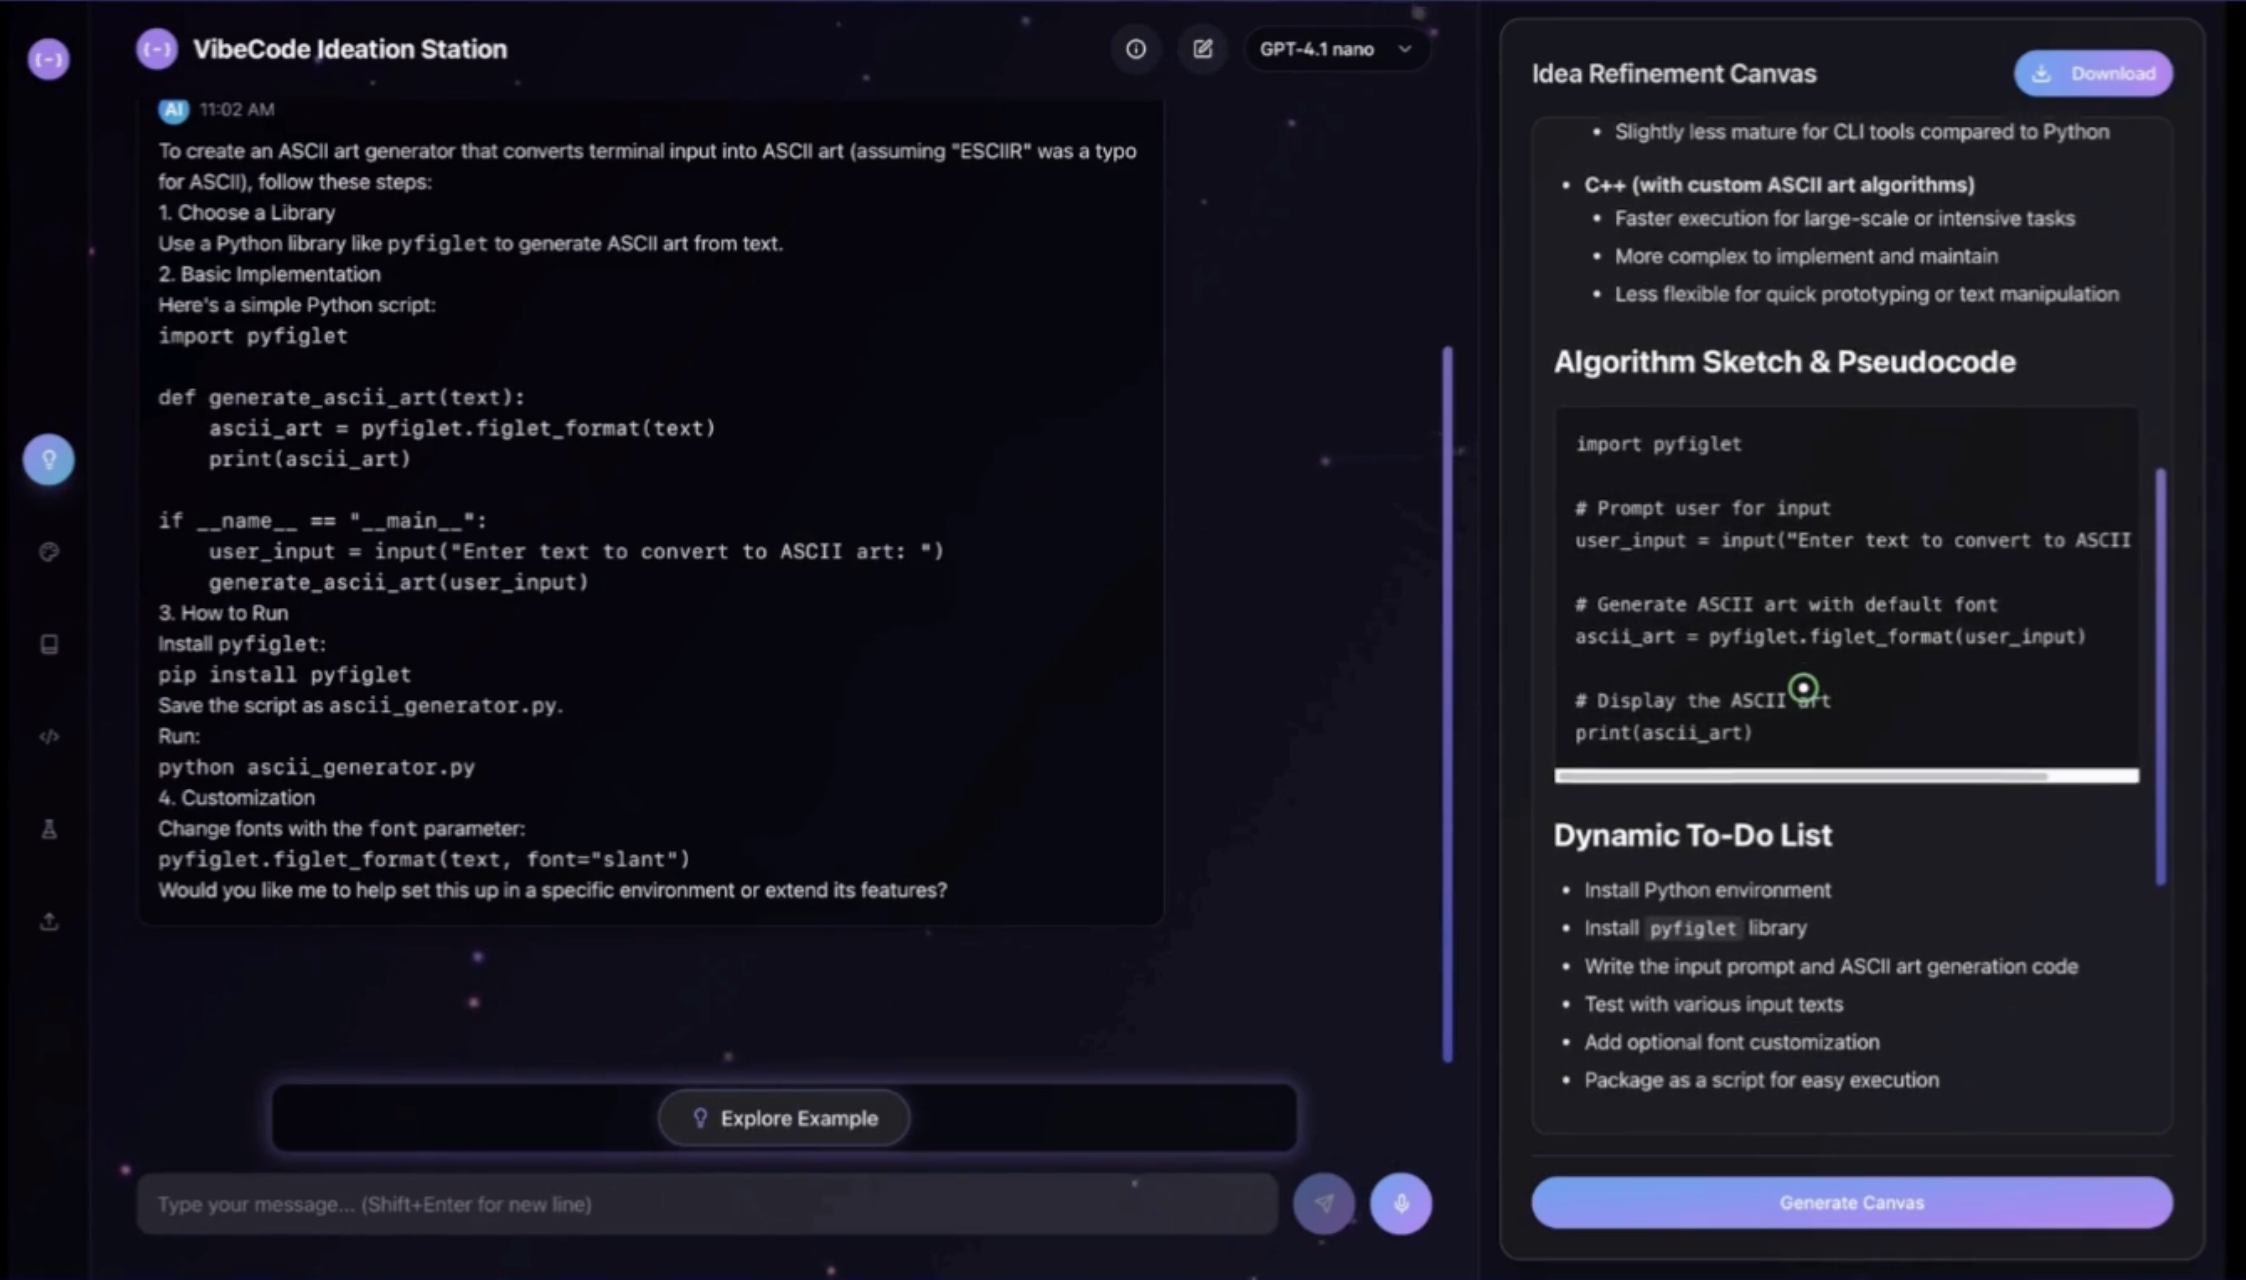This screenshot has height=1280, width=2246.
Task: Click the microphone voice input button
Action: click(1400, 1203)
